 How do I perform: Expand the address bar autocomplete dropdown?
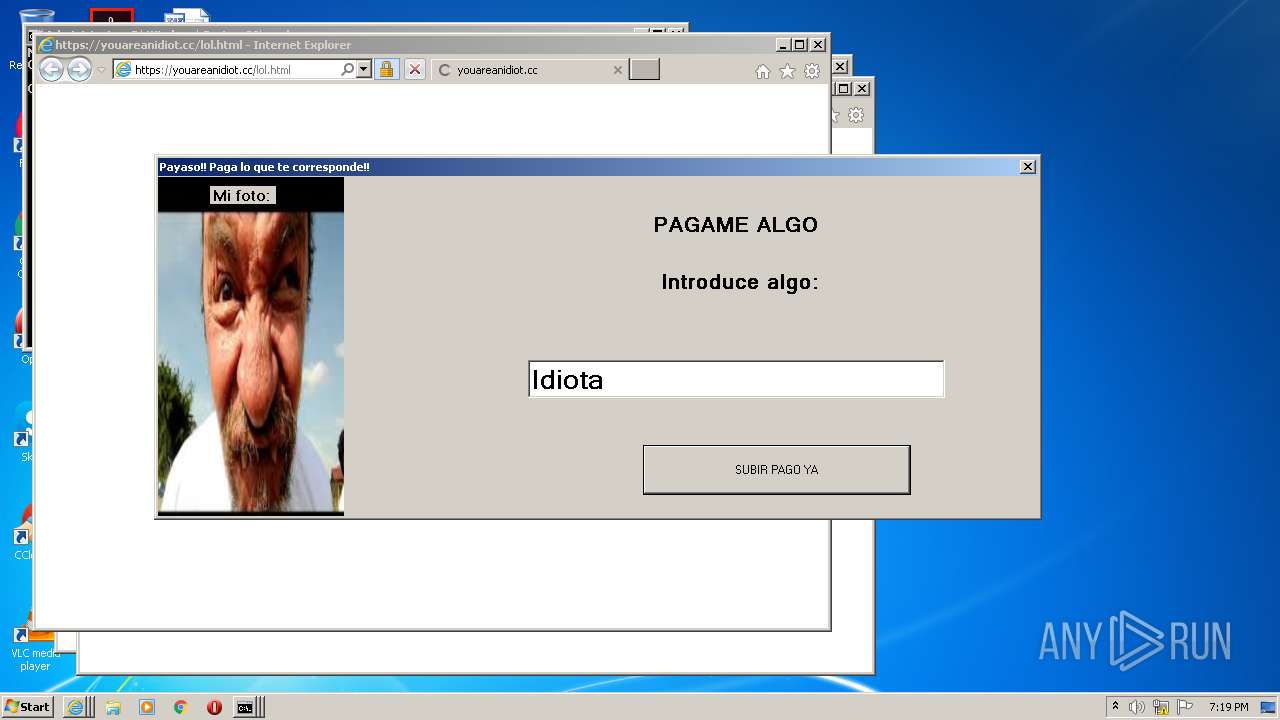pos(364,70)
